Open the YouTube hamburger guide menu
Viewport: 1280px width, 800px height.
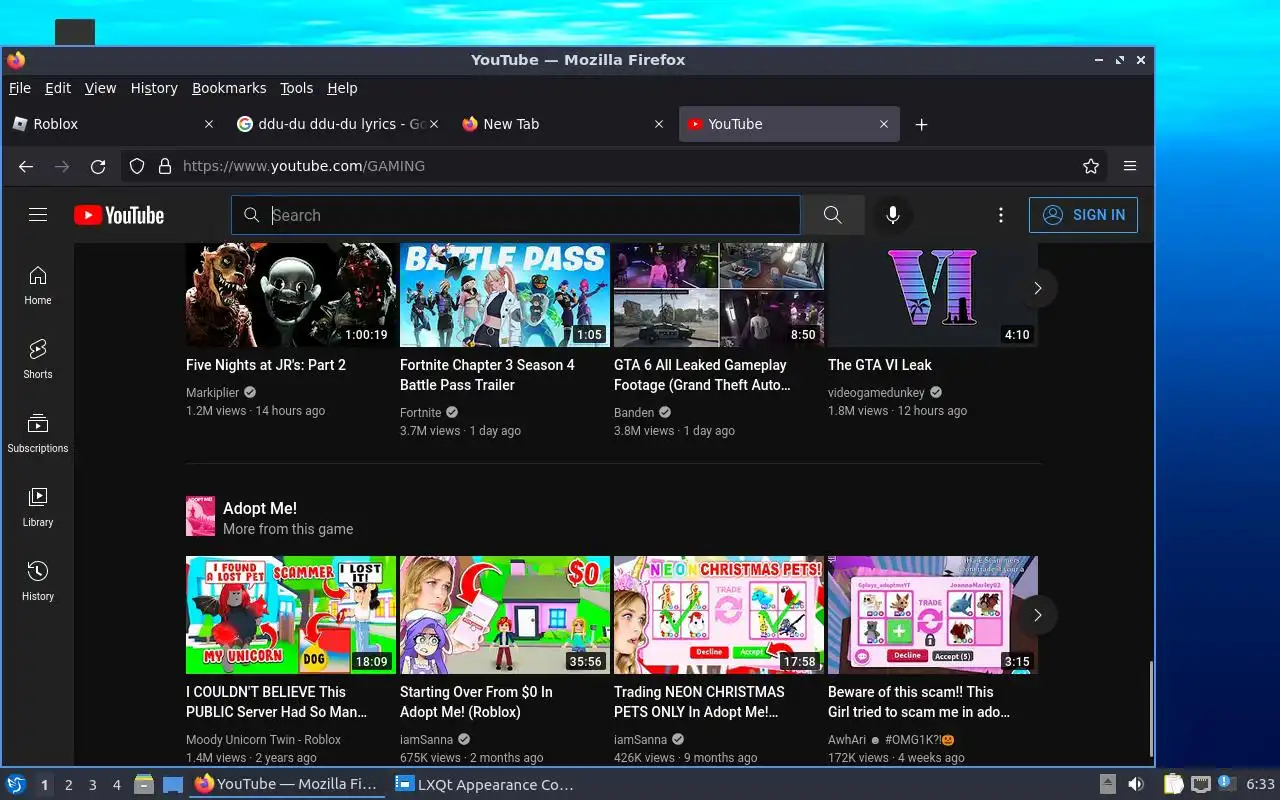[38, 215]
